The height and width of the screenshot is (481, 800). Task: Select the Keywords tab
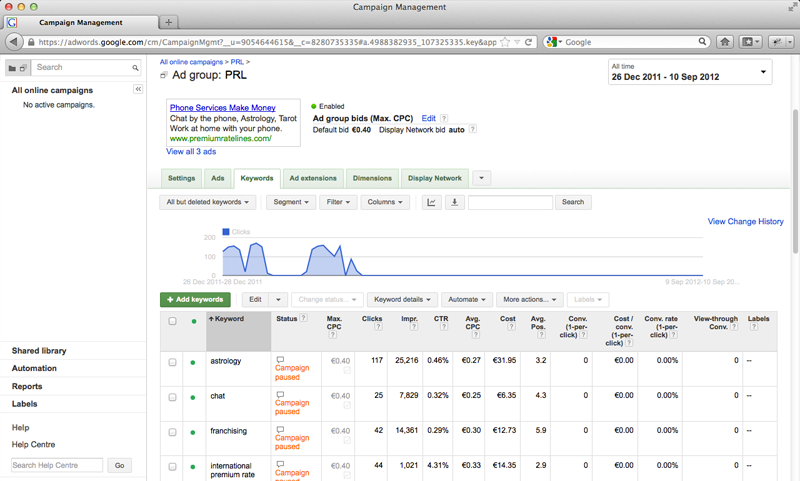click(x=257, y=178)
